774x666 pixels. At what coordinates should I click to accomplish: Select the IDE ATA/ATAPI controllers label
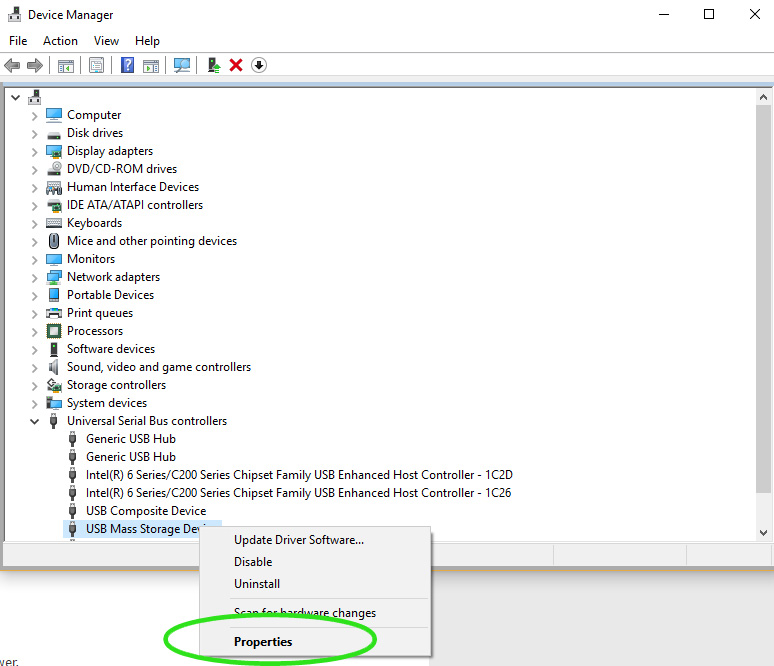135,205
